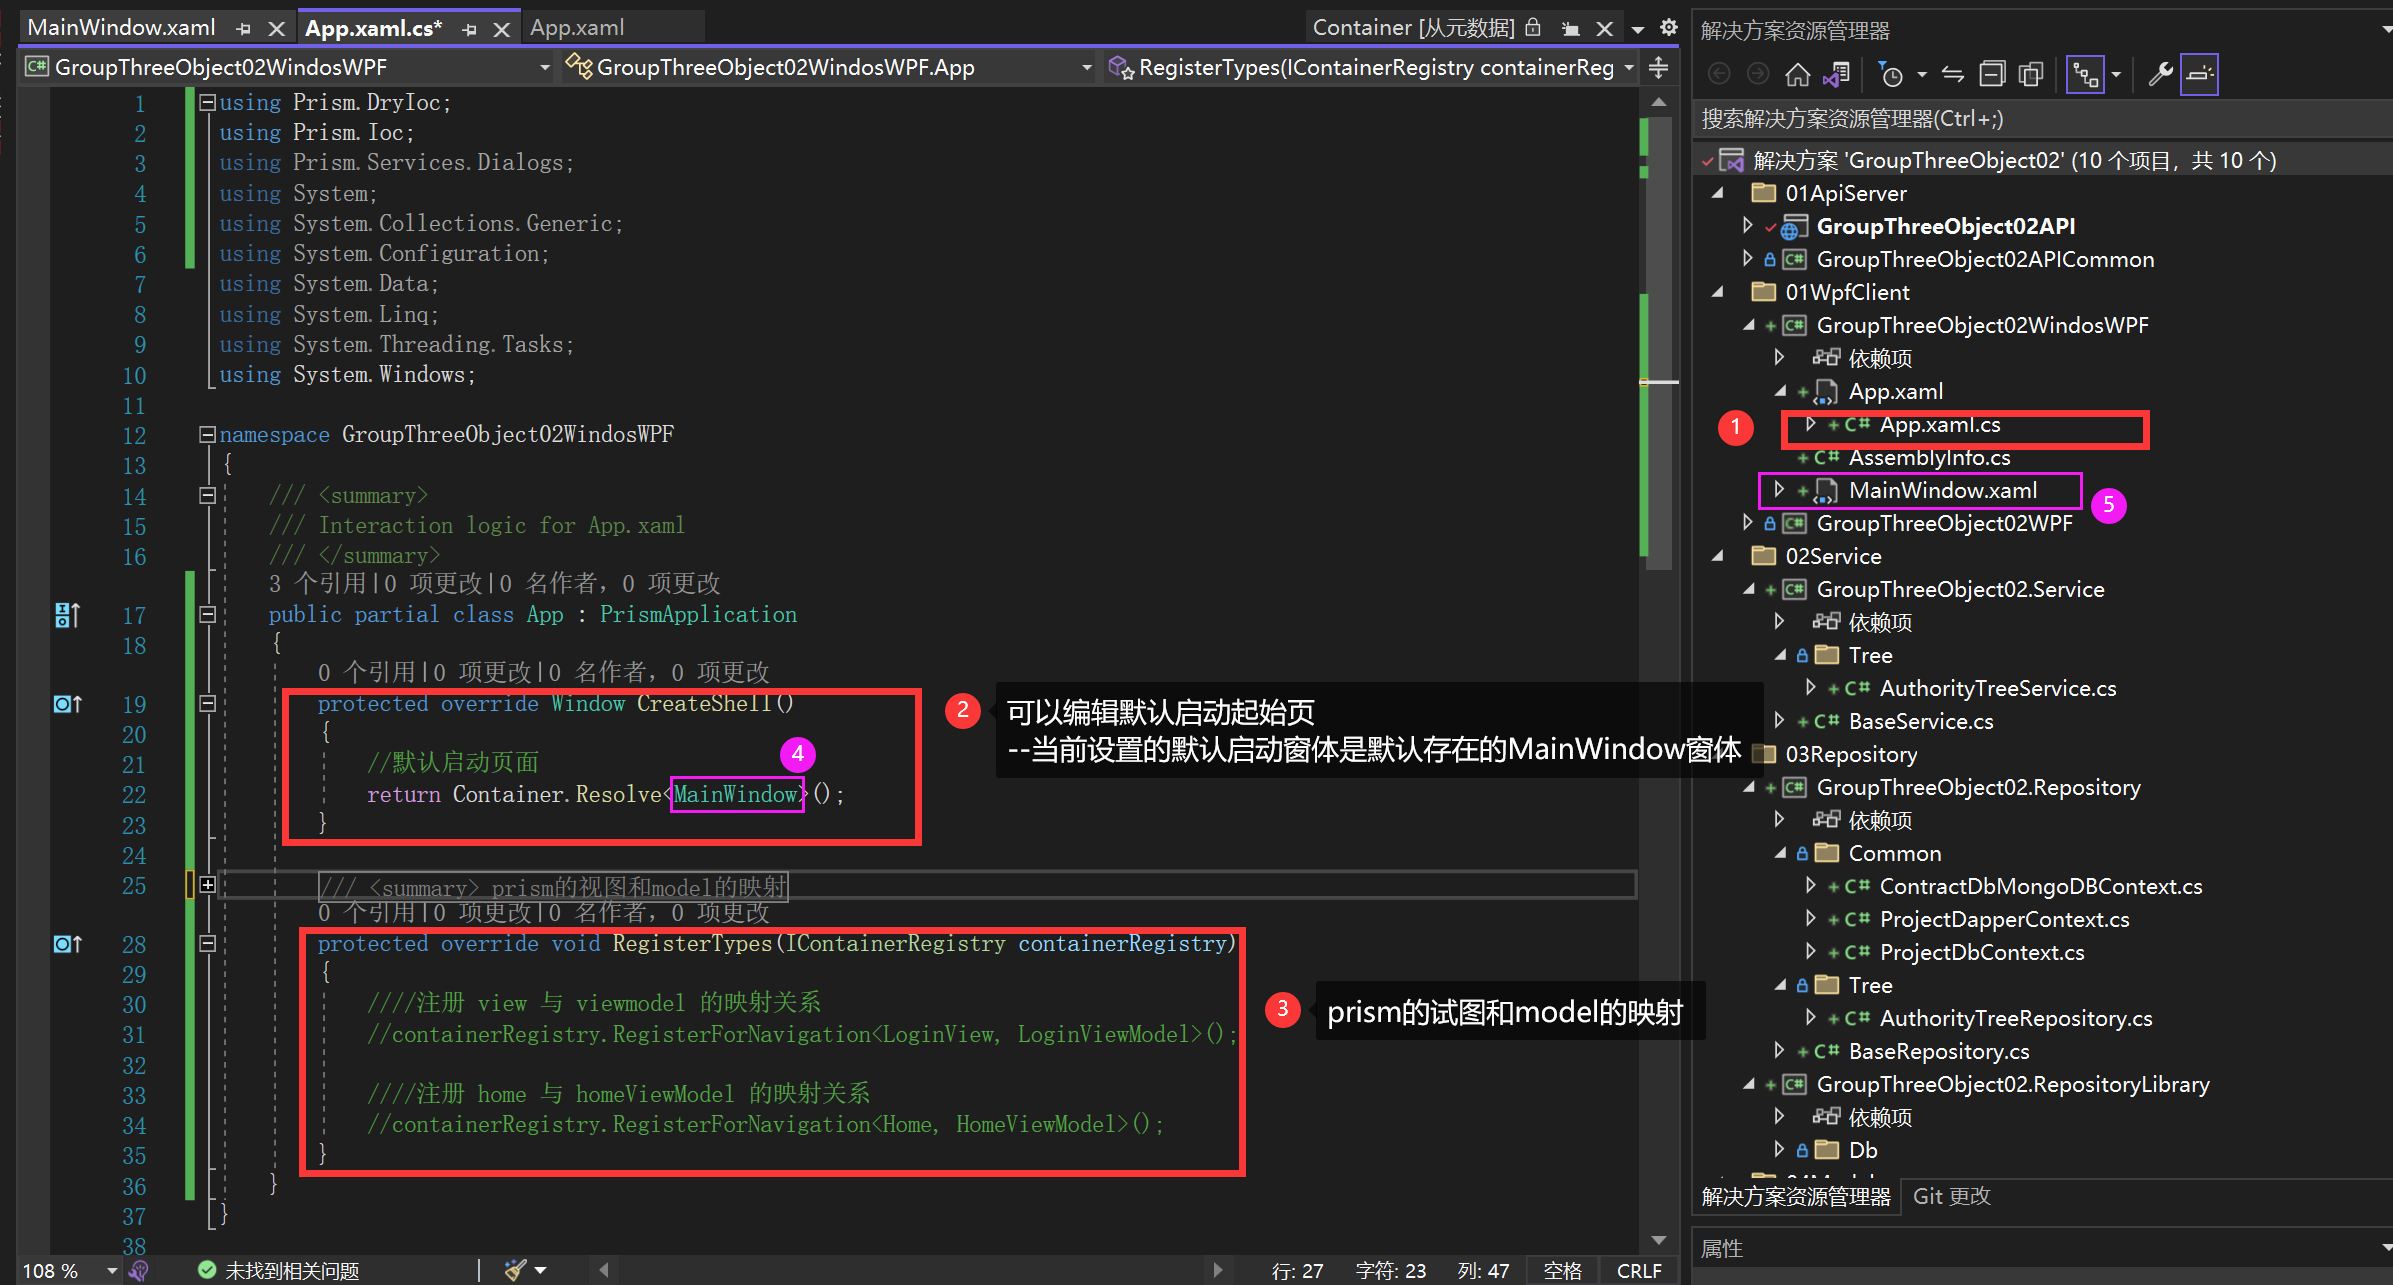
Task: Click Sync with Active Document arrows icon
Action: [x=1952, y=74]
